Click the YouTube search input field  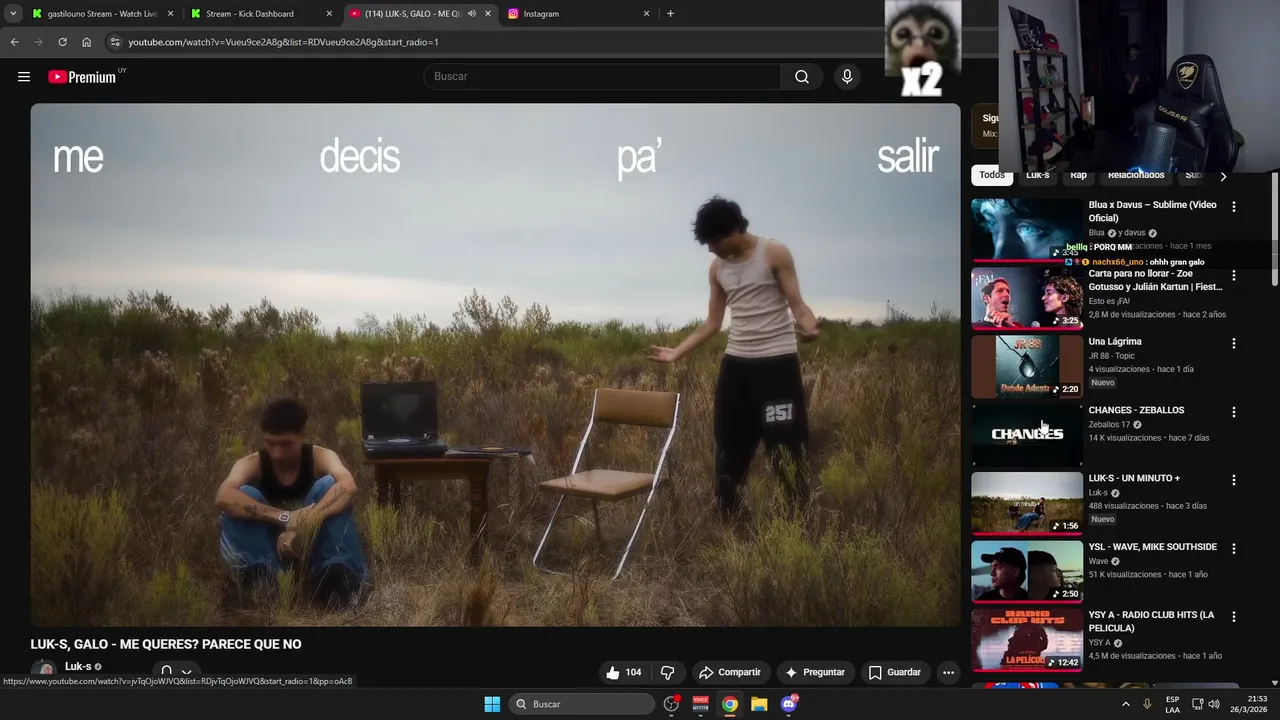[603, 77]
